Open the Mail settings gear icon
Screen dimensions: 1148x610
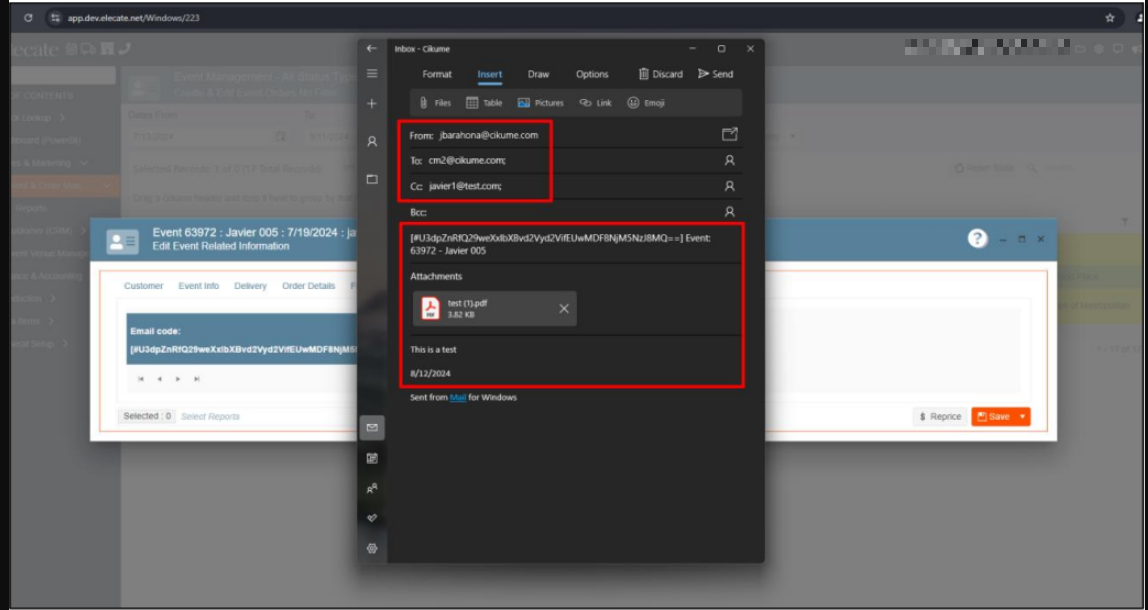(372, 548)
